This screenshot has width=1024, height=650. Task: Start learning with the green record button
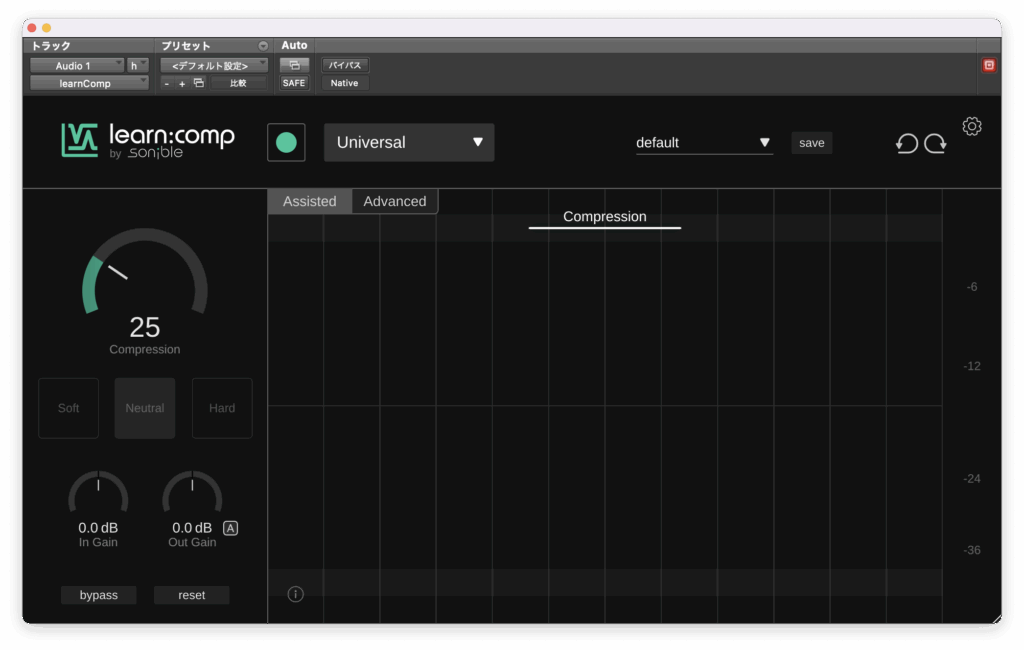point(286,142)
